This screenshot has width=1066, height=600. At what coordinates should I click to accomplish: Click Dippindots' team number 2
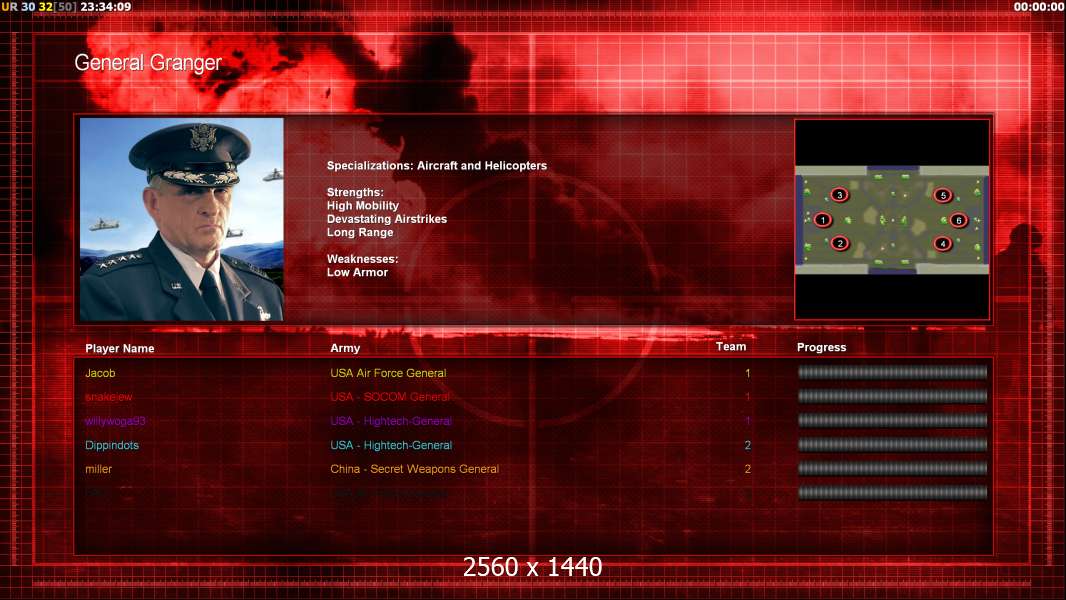pos(747,445)
